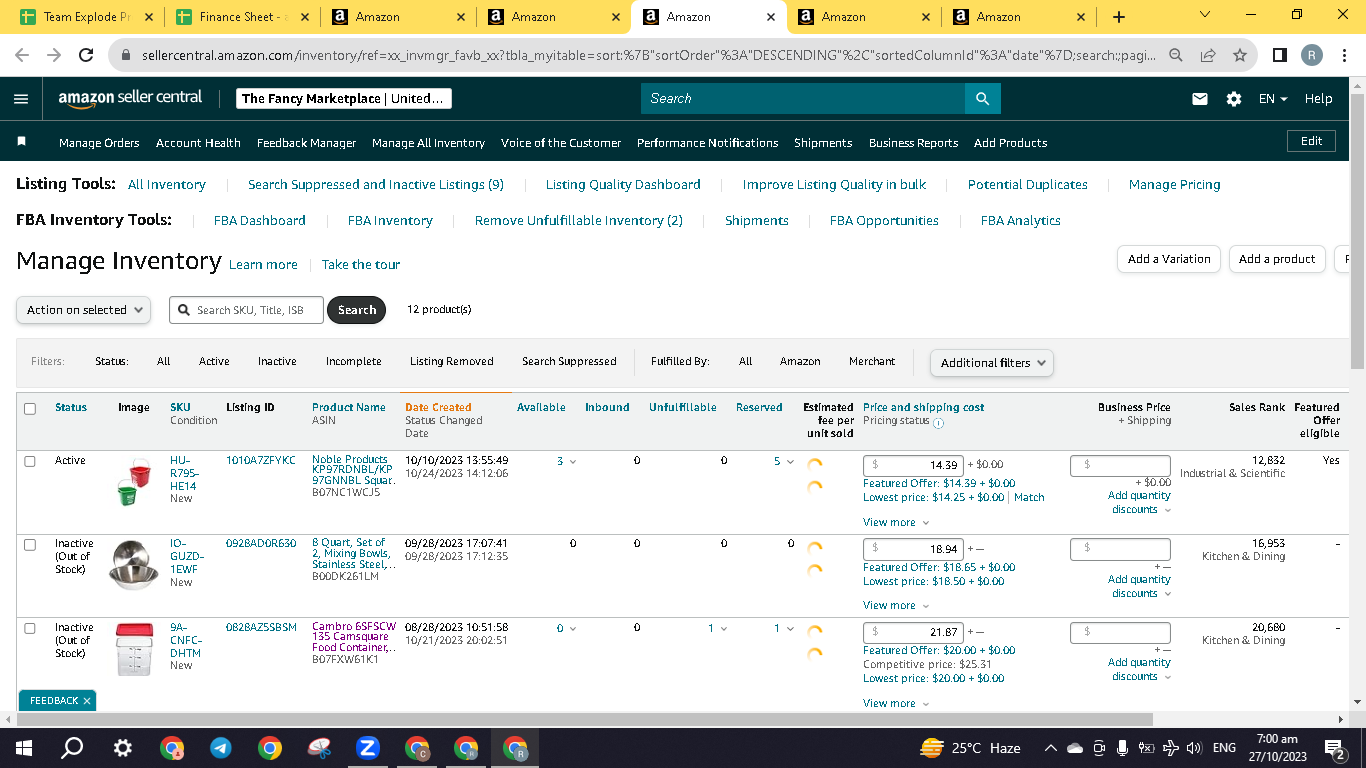Sort the table by Date Created
This screenshot has height=768, width=1366.
pos(438,407)
